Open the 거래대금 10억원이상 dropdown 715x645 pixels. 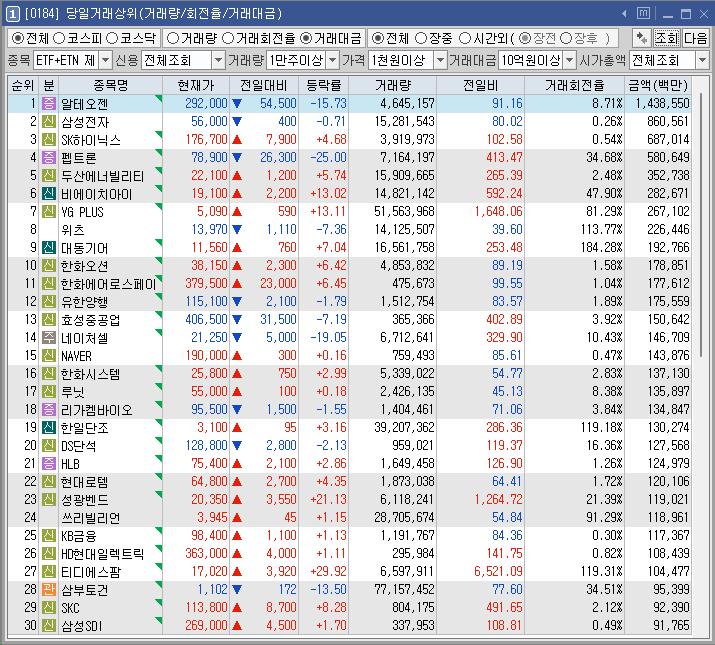570,60
